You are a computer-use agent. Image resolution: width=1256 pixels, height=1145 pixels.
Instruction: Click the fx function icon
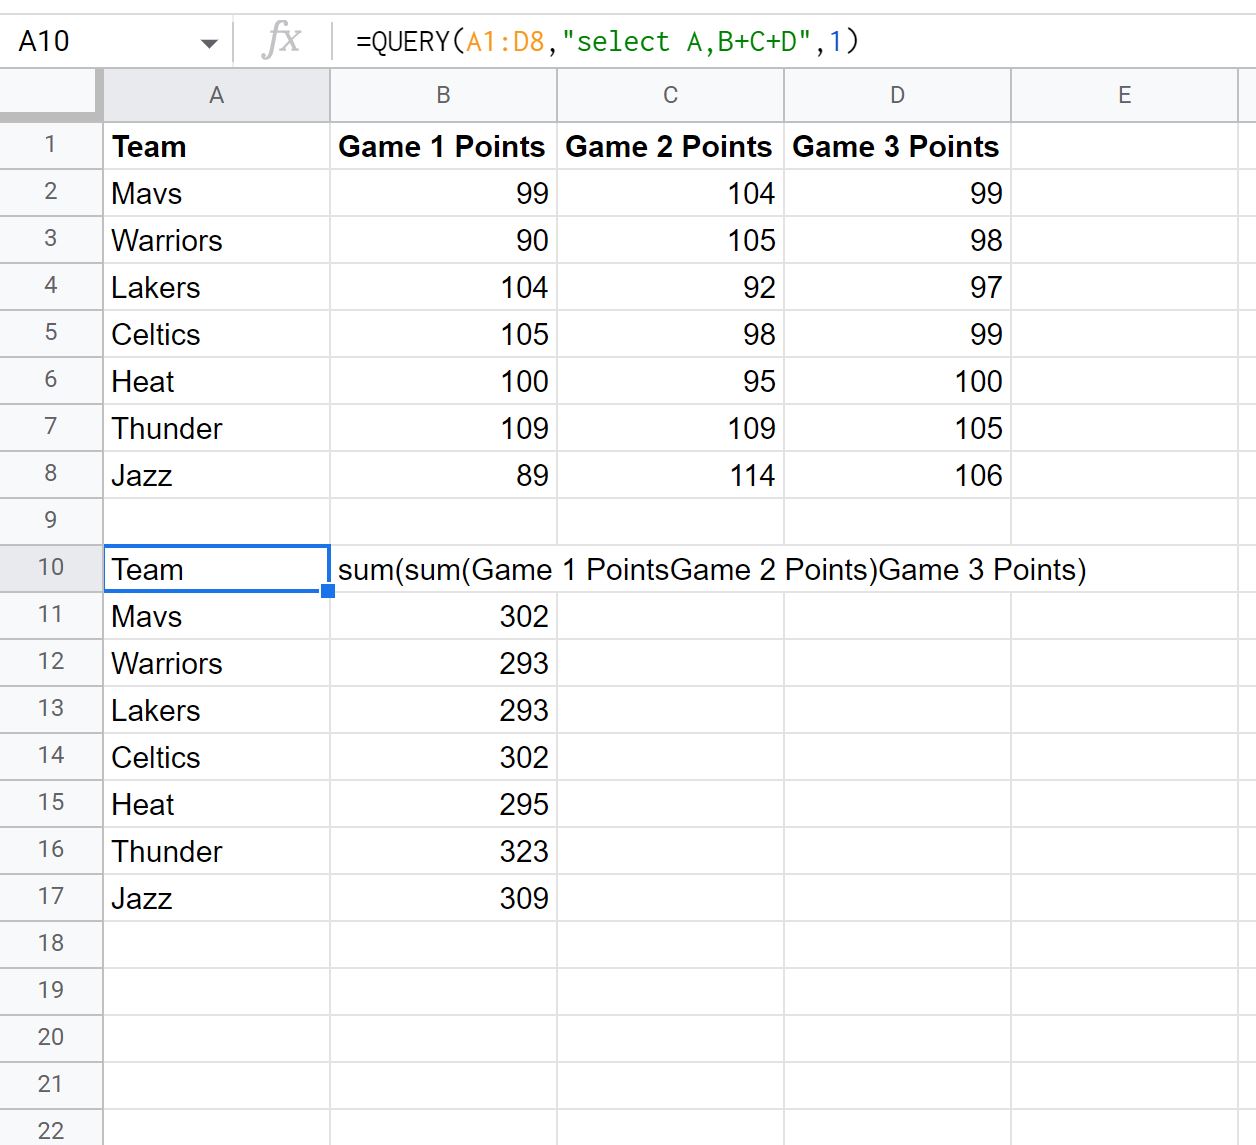coord(281,41)
